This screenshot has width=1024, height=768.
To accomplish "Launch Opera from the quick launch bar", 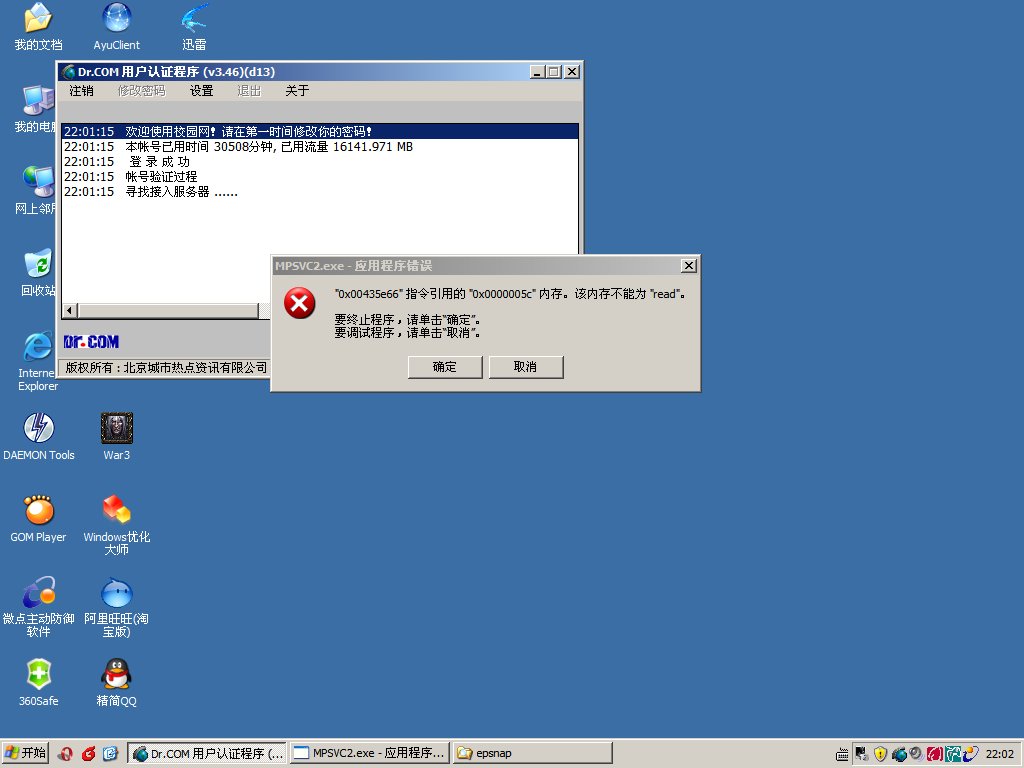I will coord(65,754).
